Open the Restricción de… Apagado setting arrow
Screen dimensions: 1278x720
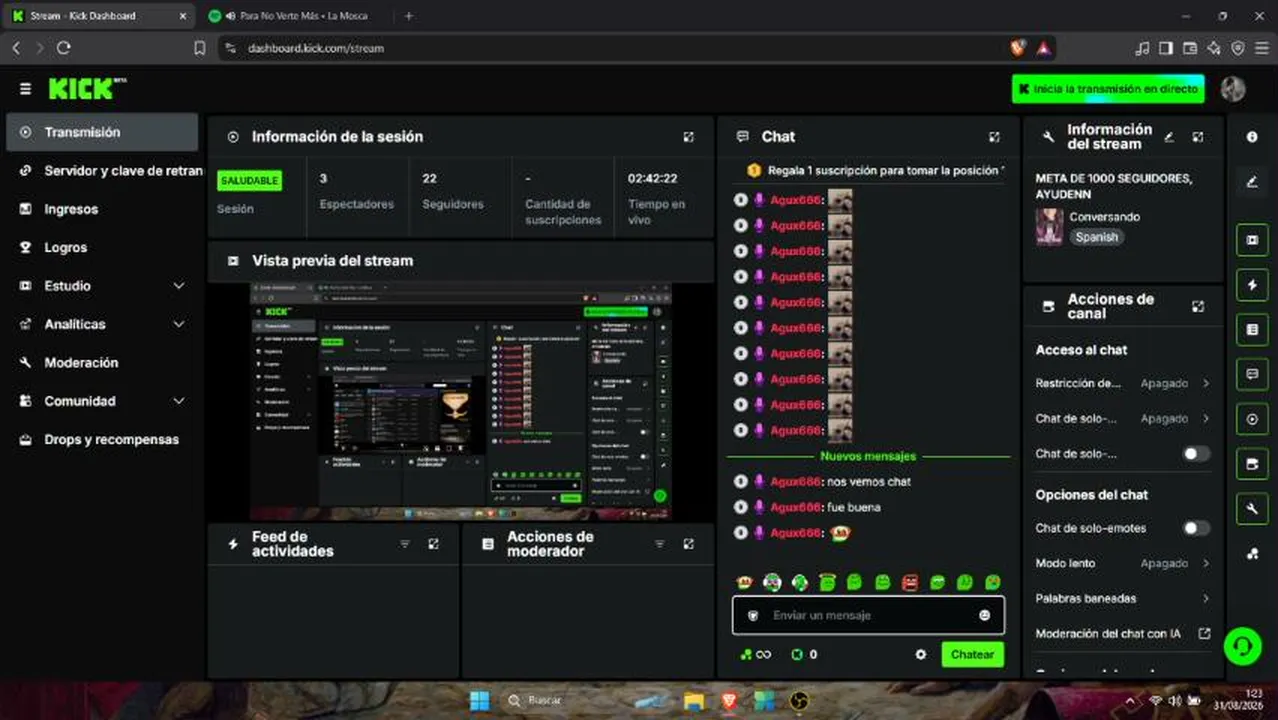click(1206, 383)
